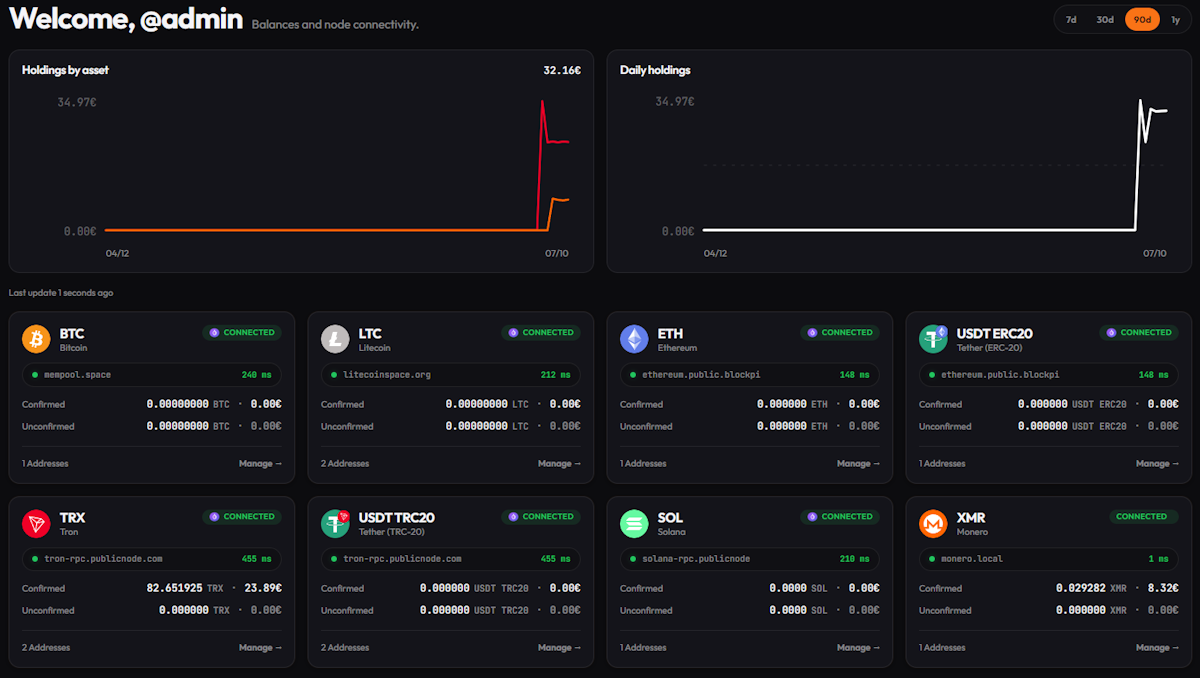Click the SOL 1 Addresses label
The image size is (1200, 678).
click(643, 647)
